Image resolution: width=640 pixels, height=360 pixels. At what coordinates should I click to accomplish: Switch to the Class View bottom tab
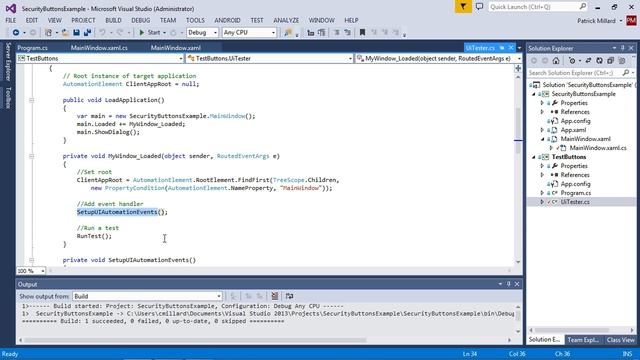click(620, 340)
